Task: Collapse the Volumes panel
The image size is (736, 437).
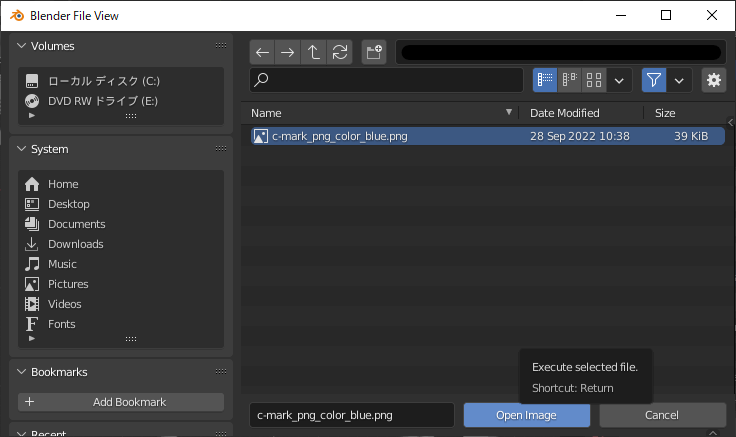Action: coord(22,46)
